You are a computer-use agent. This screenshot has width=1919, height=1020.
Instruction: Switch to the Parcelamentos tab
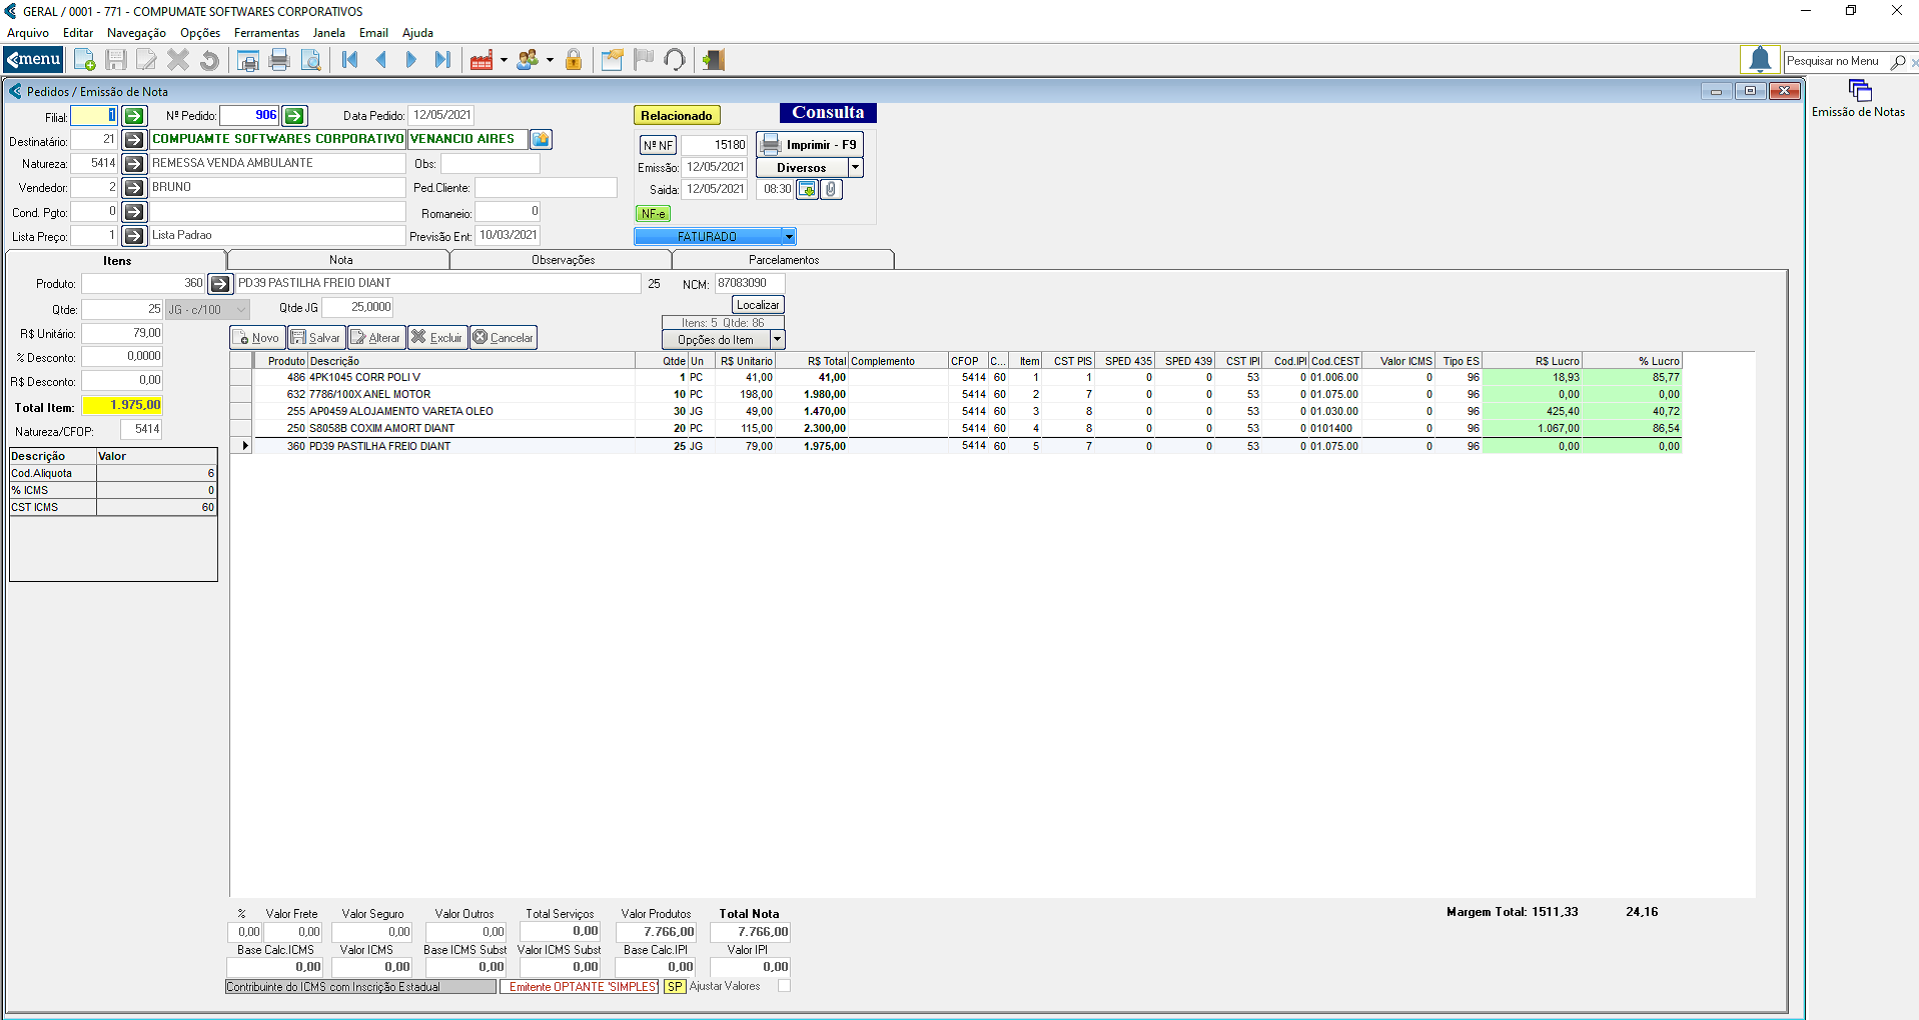point(783,260)
